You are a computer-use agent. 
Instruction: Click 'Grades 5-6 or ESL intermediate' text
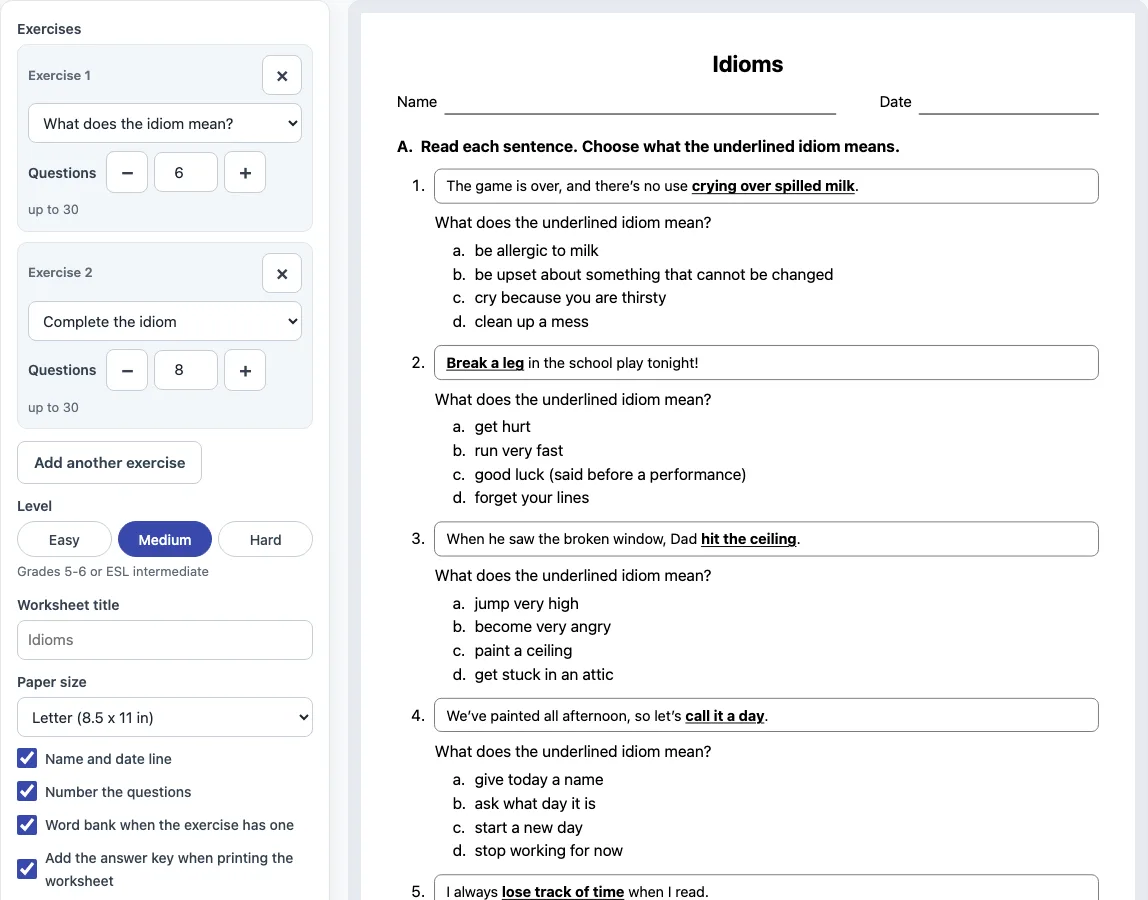tap(113, 571)
